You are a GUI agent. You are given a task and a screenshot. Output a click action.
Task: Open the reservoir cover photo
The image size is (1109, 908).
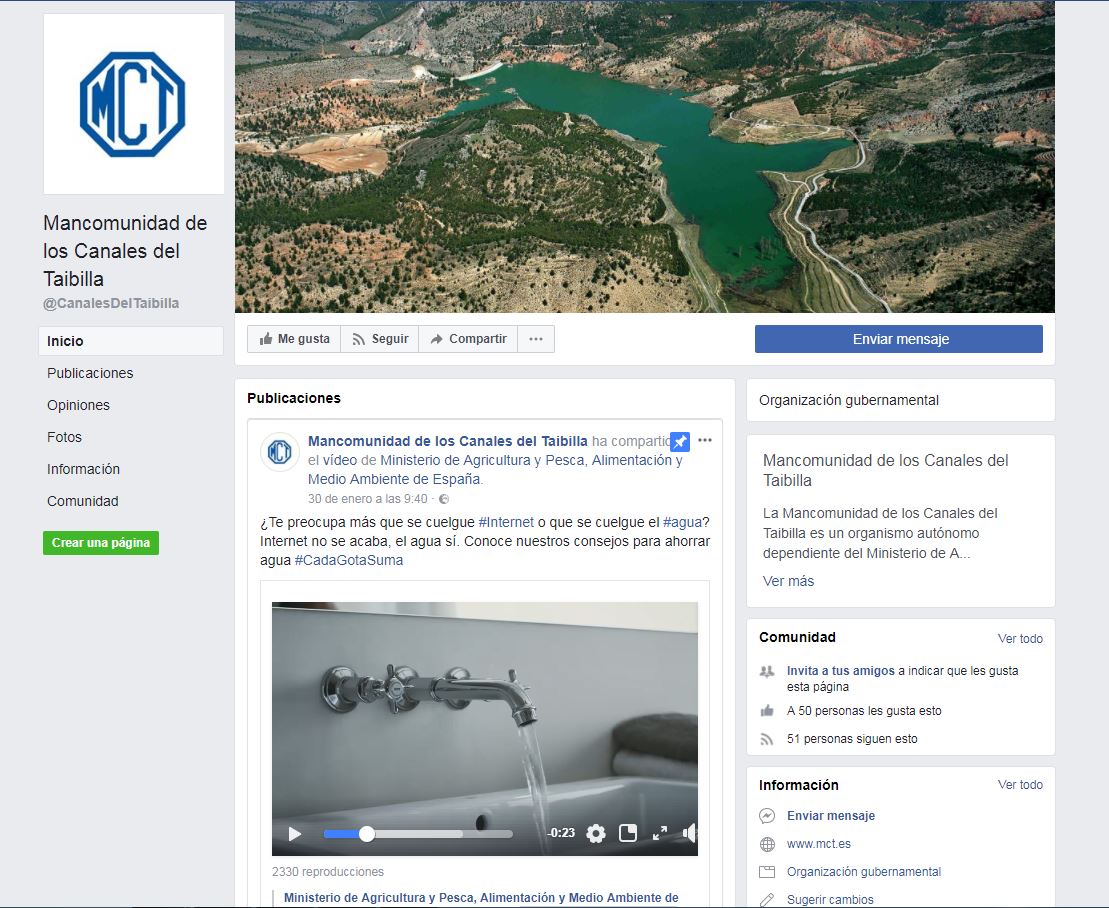pos(644,156)
